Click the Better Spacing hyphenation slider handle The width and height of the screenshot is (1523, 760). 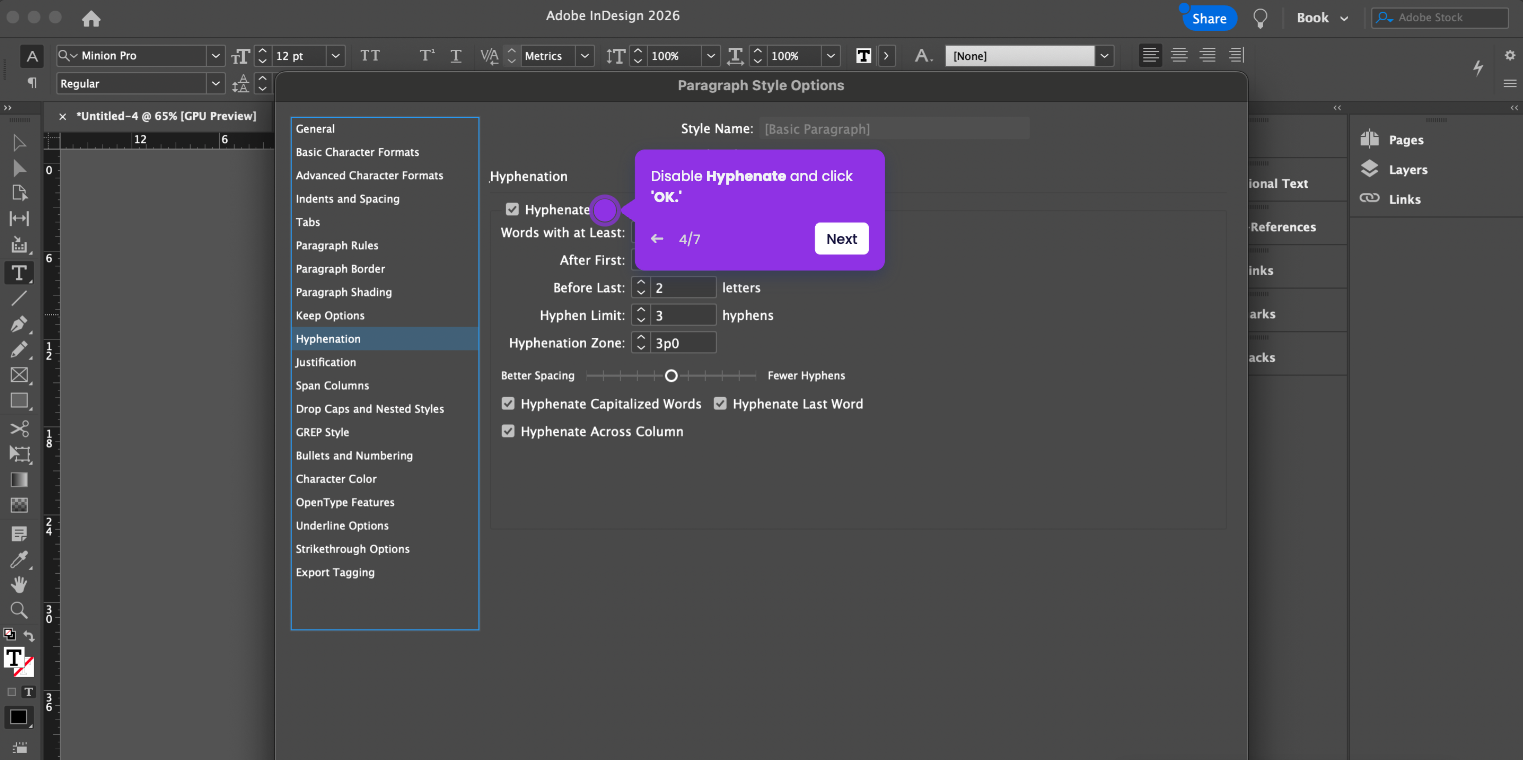coord(671,376)
